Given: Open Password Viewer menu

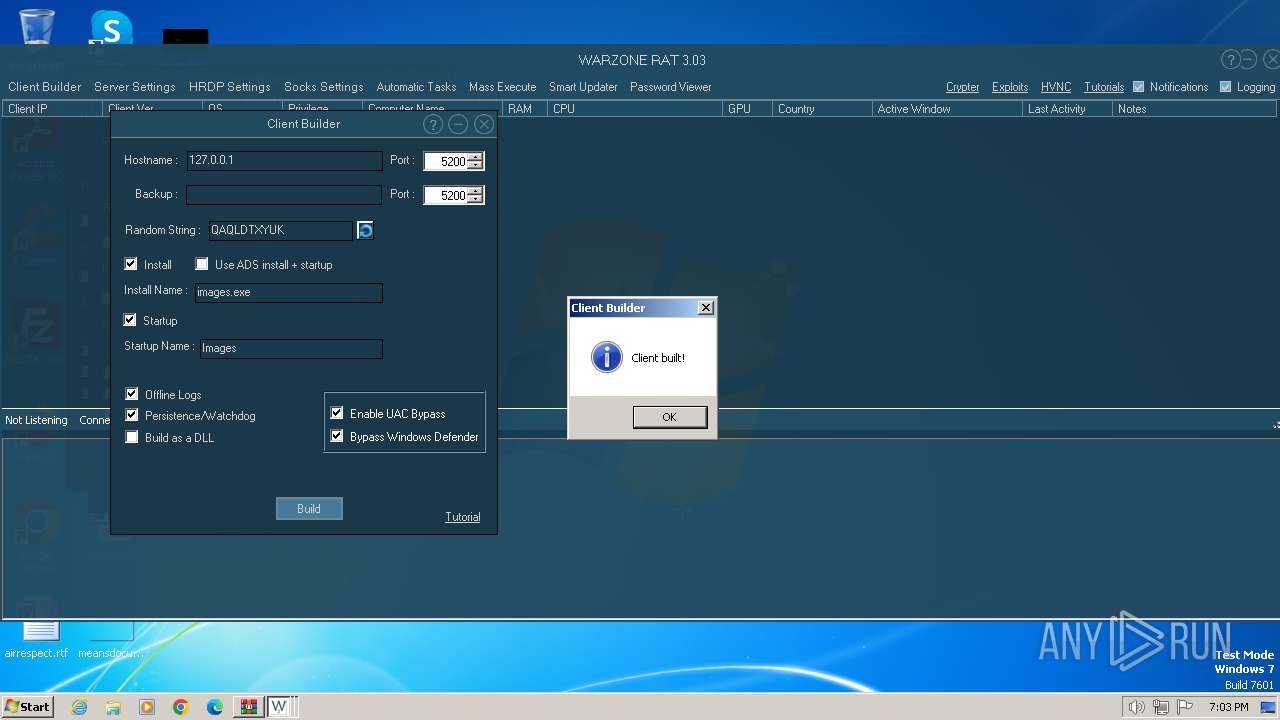Looking at the screenshot, I should click(x=671, y=87).
